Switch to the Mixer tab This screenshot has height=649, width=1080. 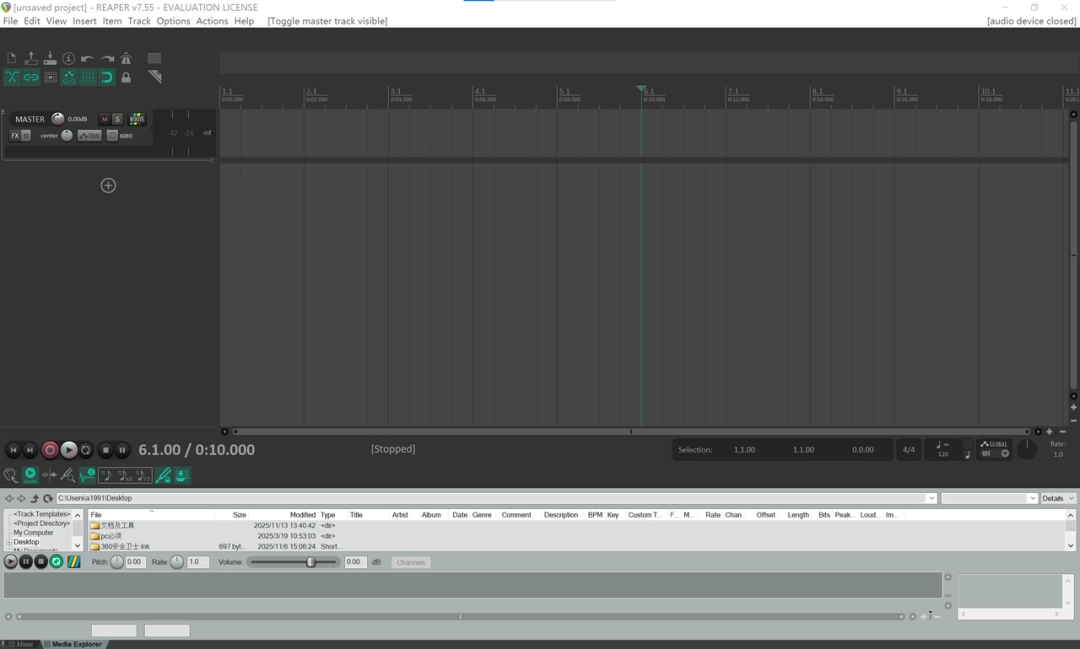tap(21, 644)
